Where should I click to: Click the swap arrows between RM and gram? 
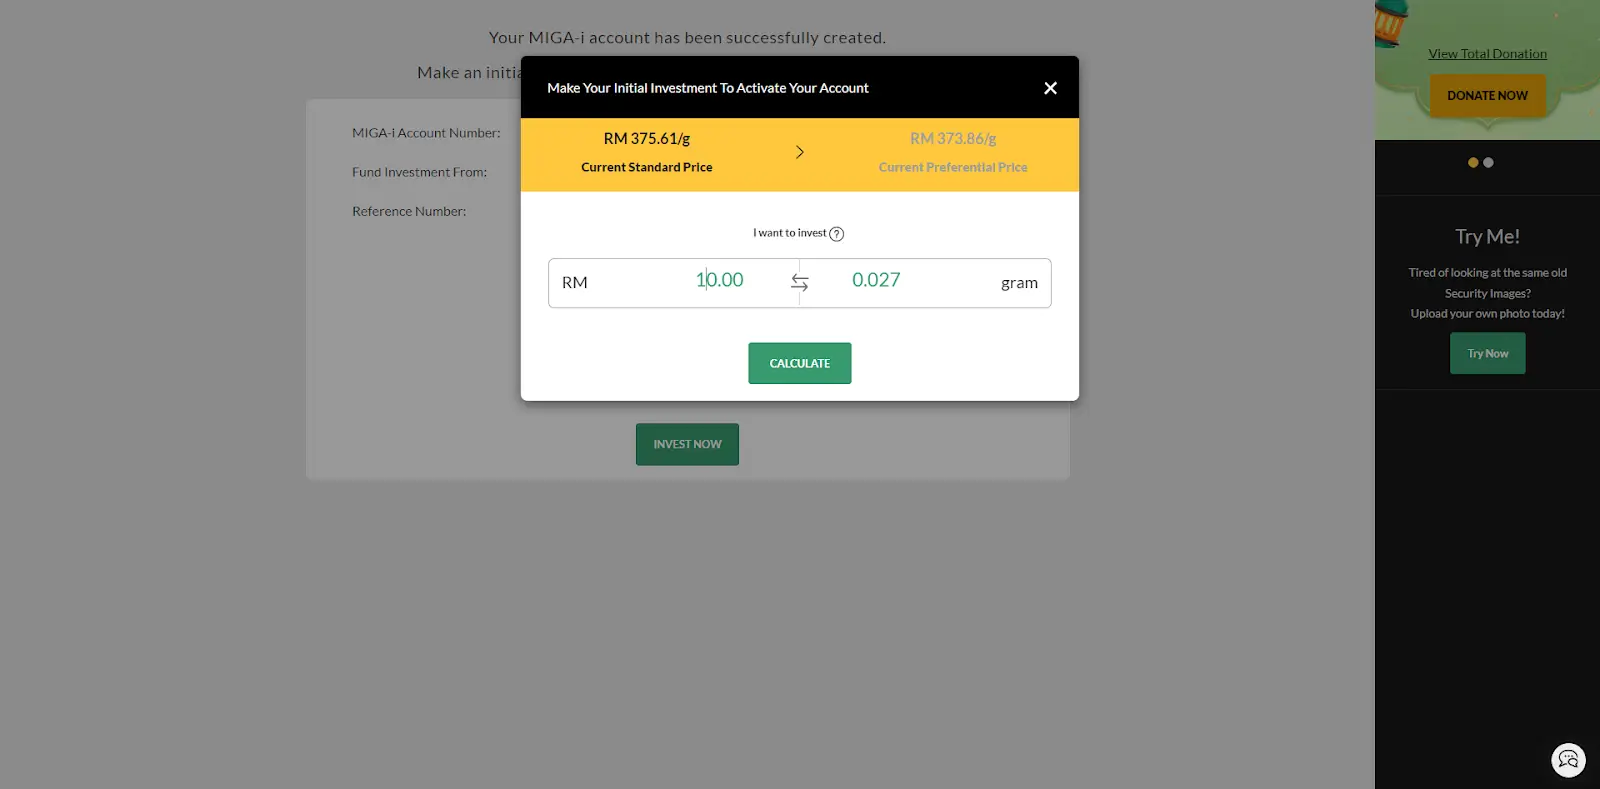coord(800,283)
